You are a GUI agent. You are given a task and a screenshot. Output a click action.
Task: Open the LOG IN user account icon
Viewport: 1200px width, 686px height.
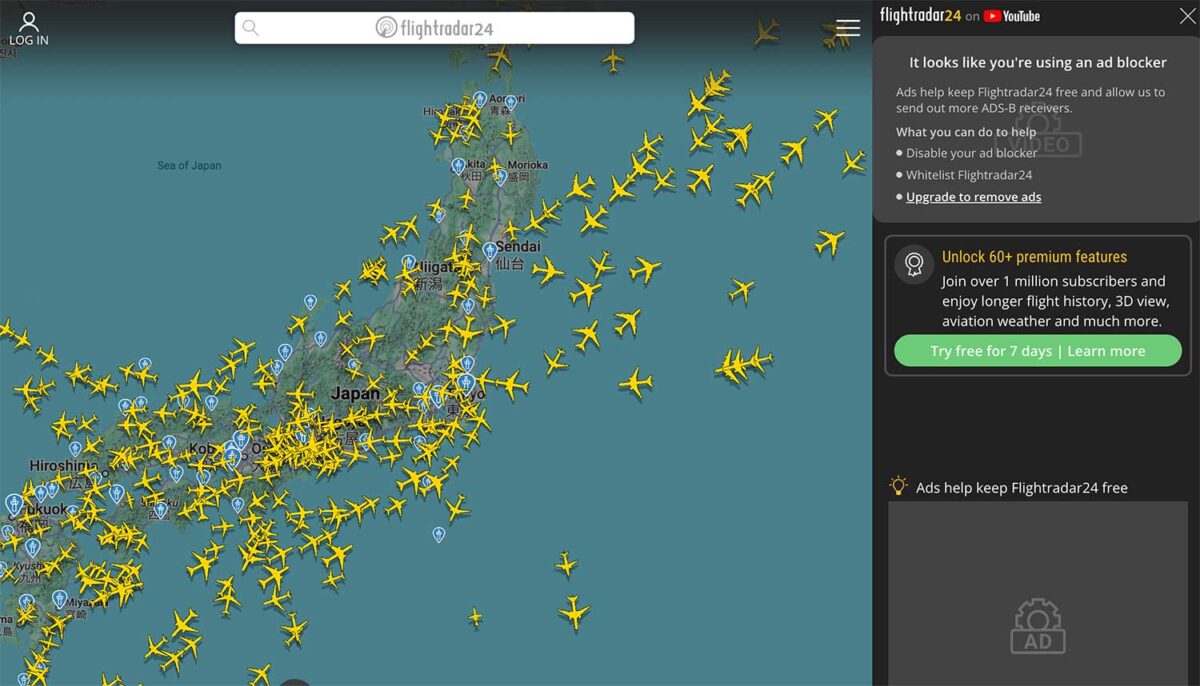point(29,28)
